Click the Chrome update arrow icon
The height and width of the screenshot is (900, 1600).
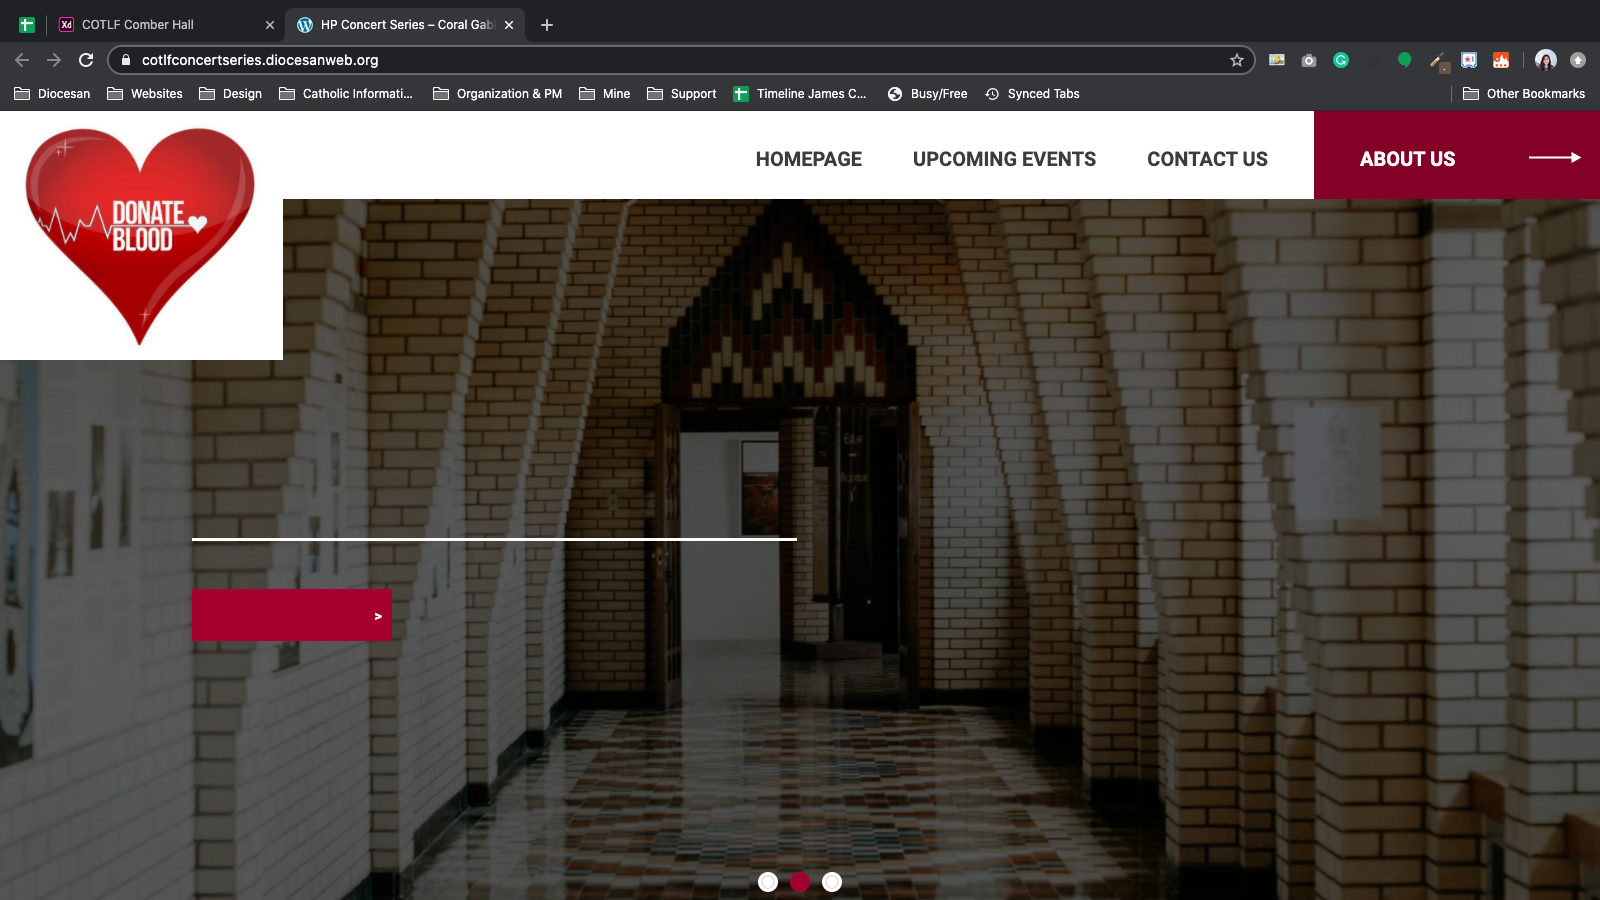(x=1578, y=60)
